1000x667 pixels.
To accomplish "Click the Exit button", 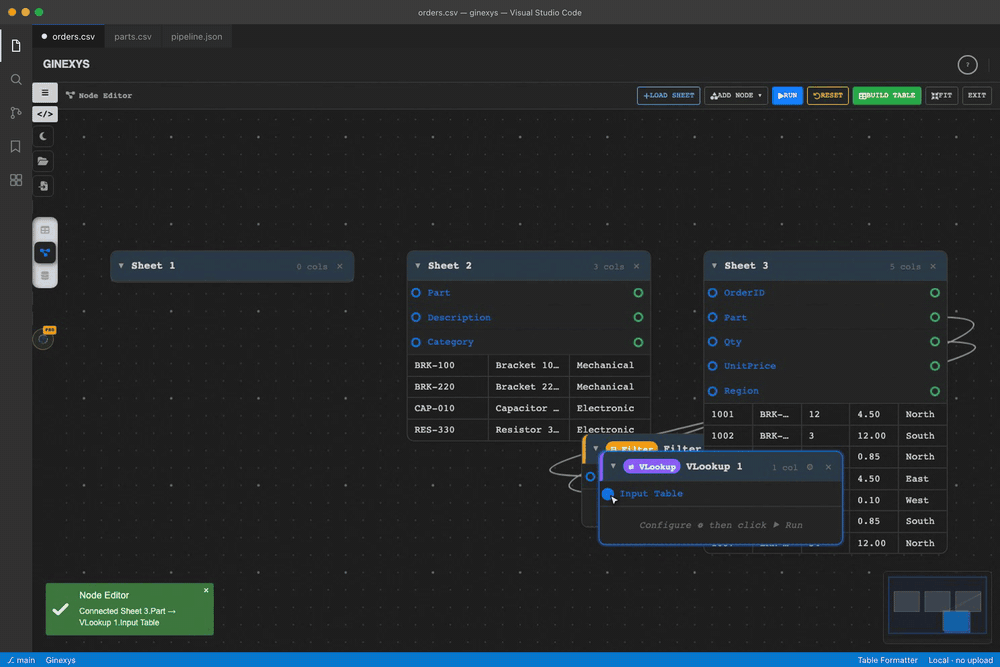I will (976, 96).
